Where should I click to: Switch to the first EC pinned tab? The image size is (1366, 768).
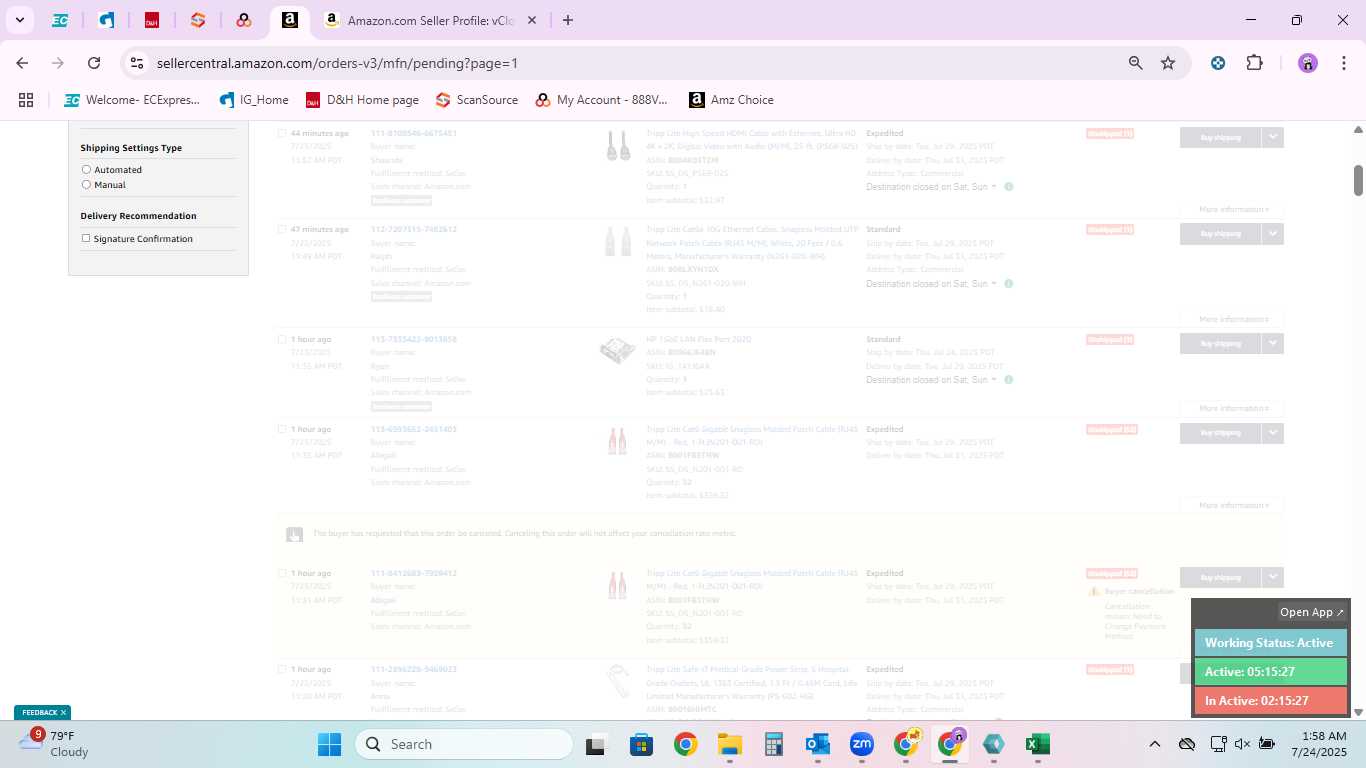click(x=60, y=20)
